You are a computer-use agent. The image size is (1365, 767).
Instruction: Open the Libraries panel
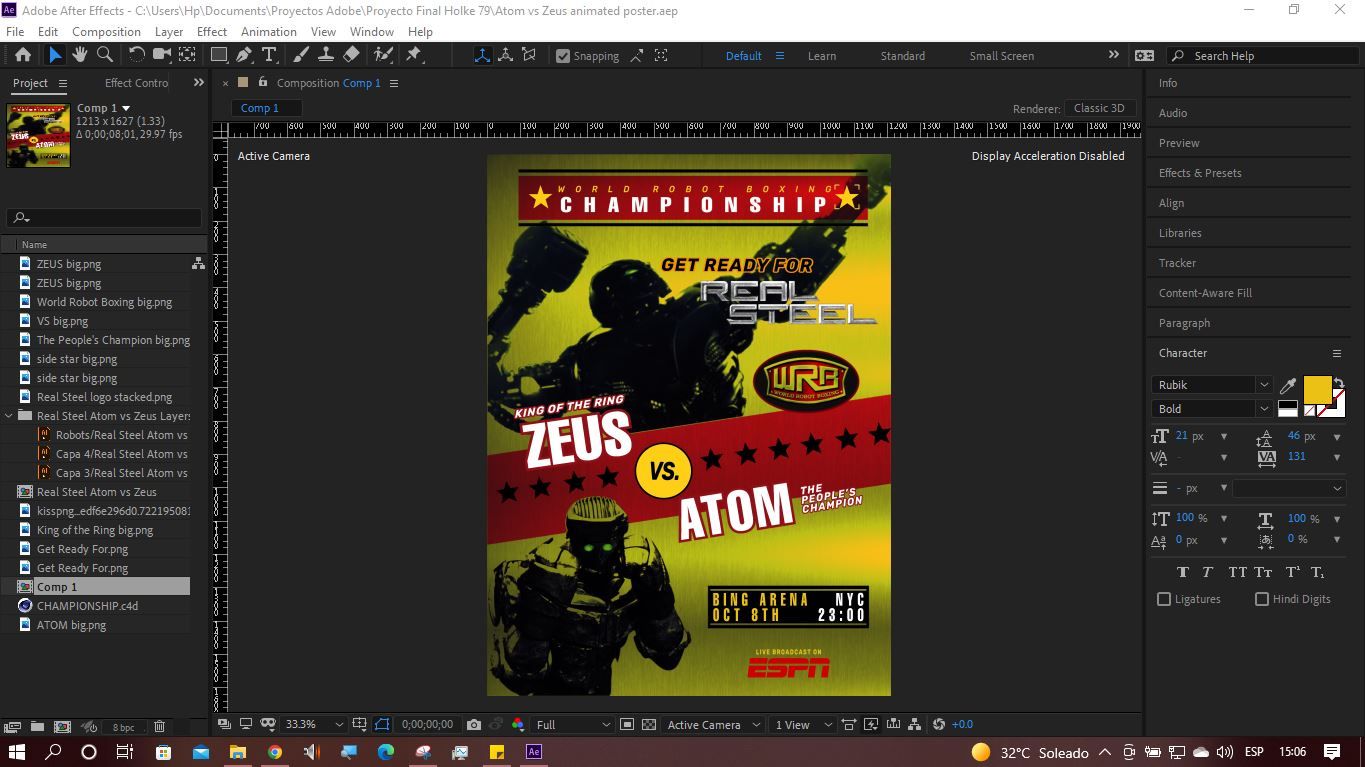1180,233
